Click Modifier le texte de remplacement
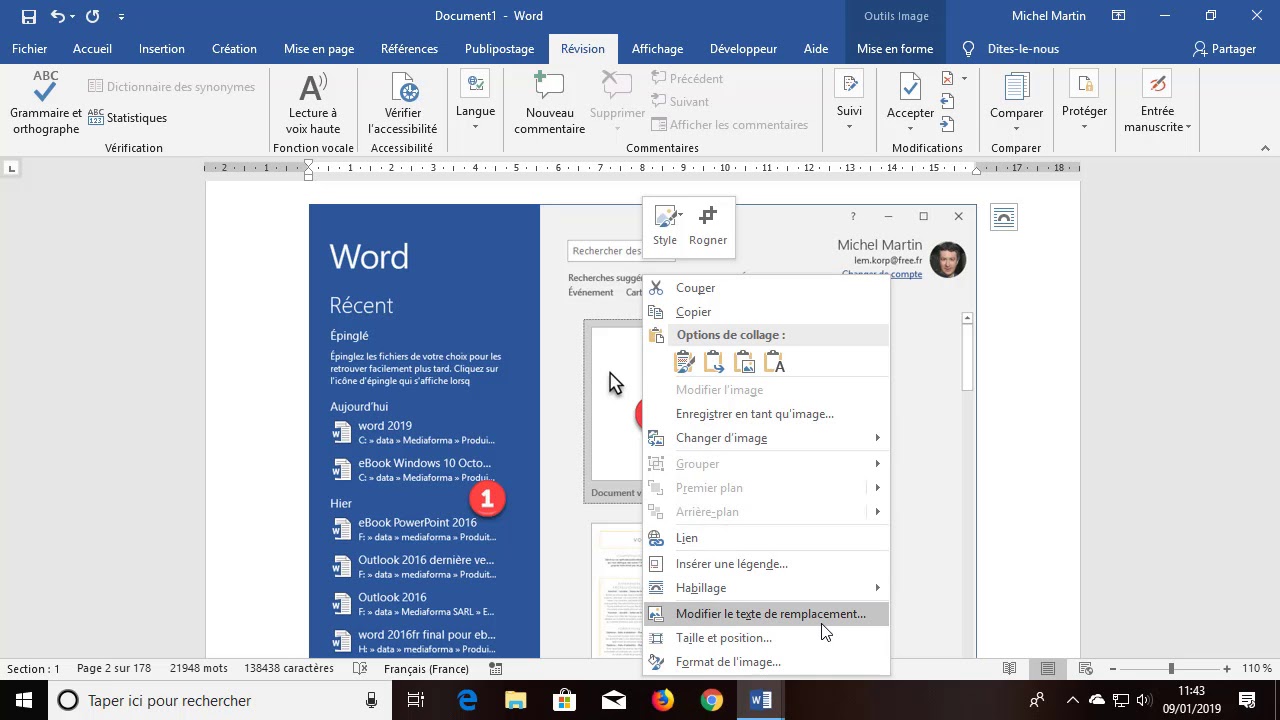This screenshot has width=1280, height=720. (x=766, y=614)
